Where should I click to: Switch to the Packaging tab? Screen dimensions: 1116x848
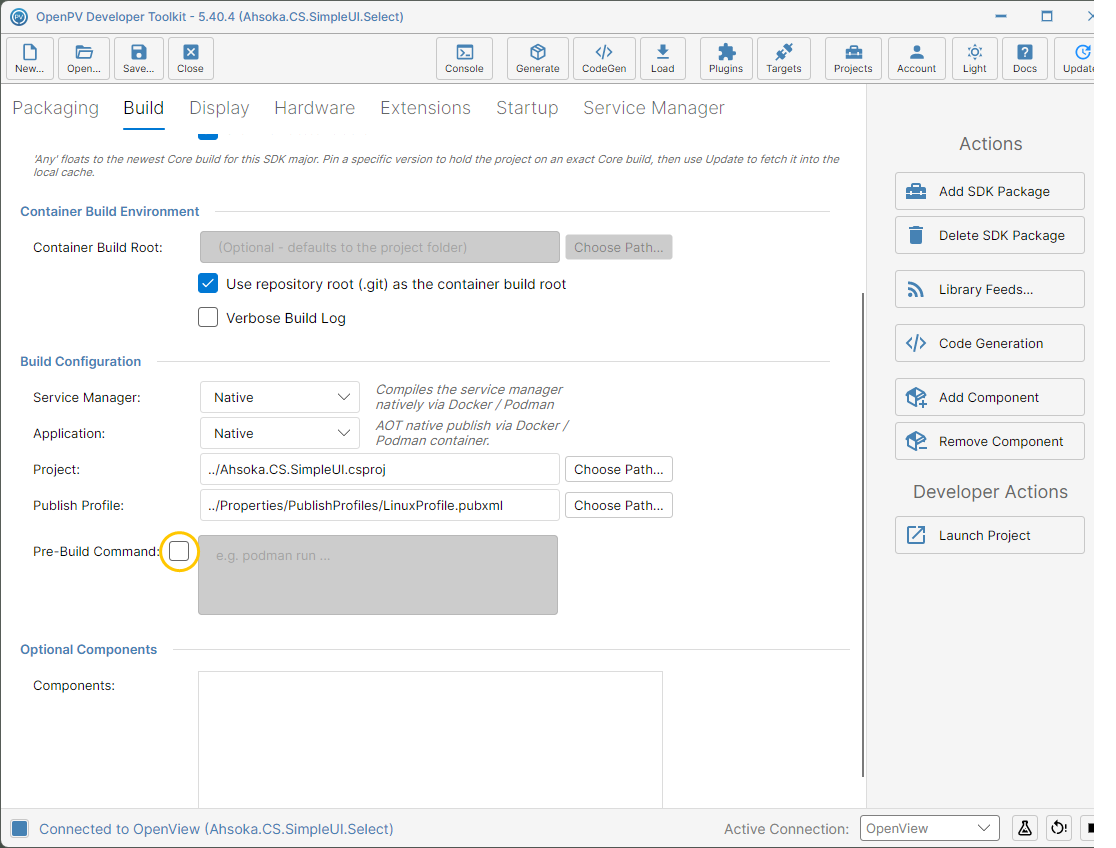[x=56, y=108]
